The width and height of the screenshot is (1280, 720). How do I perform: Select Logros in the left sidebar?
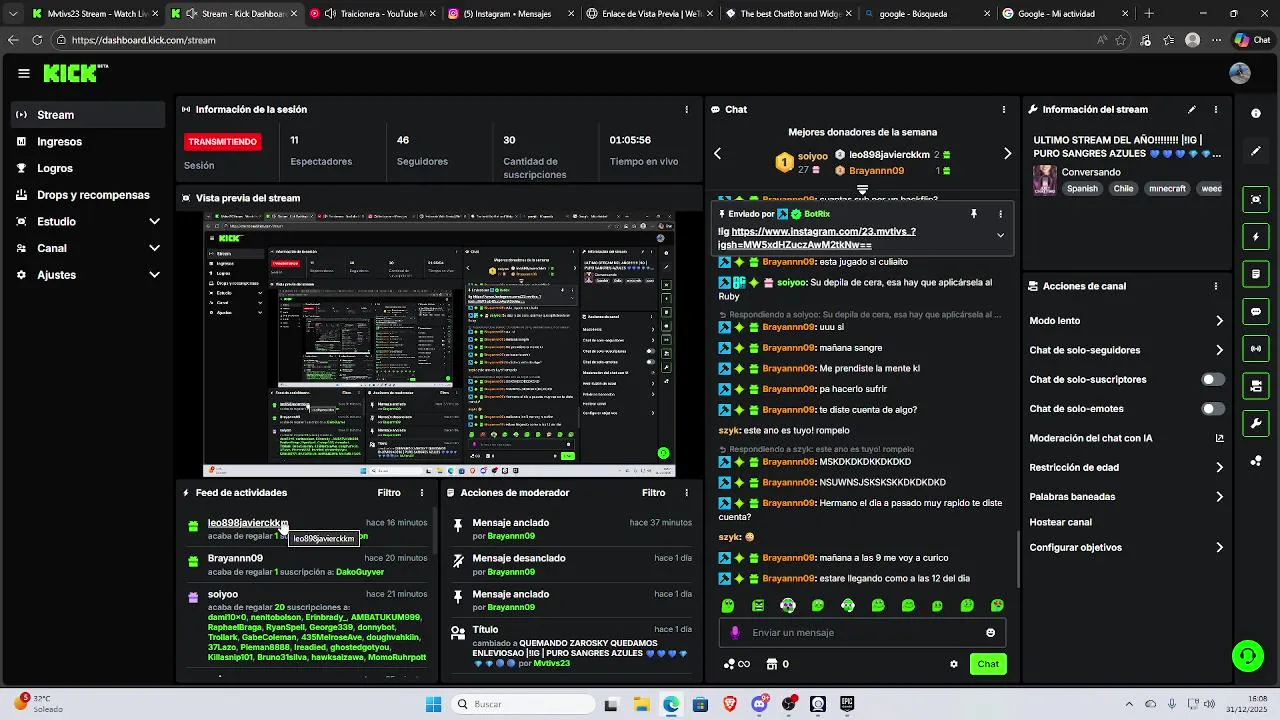click(x=88, y=169)
